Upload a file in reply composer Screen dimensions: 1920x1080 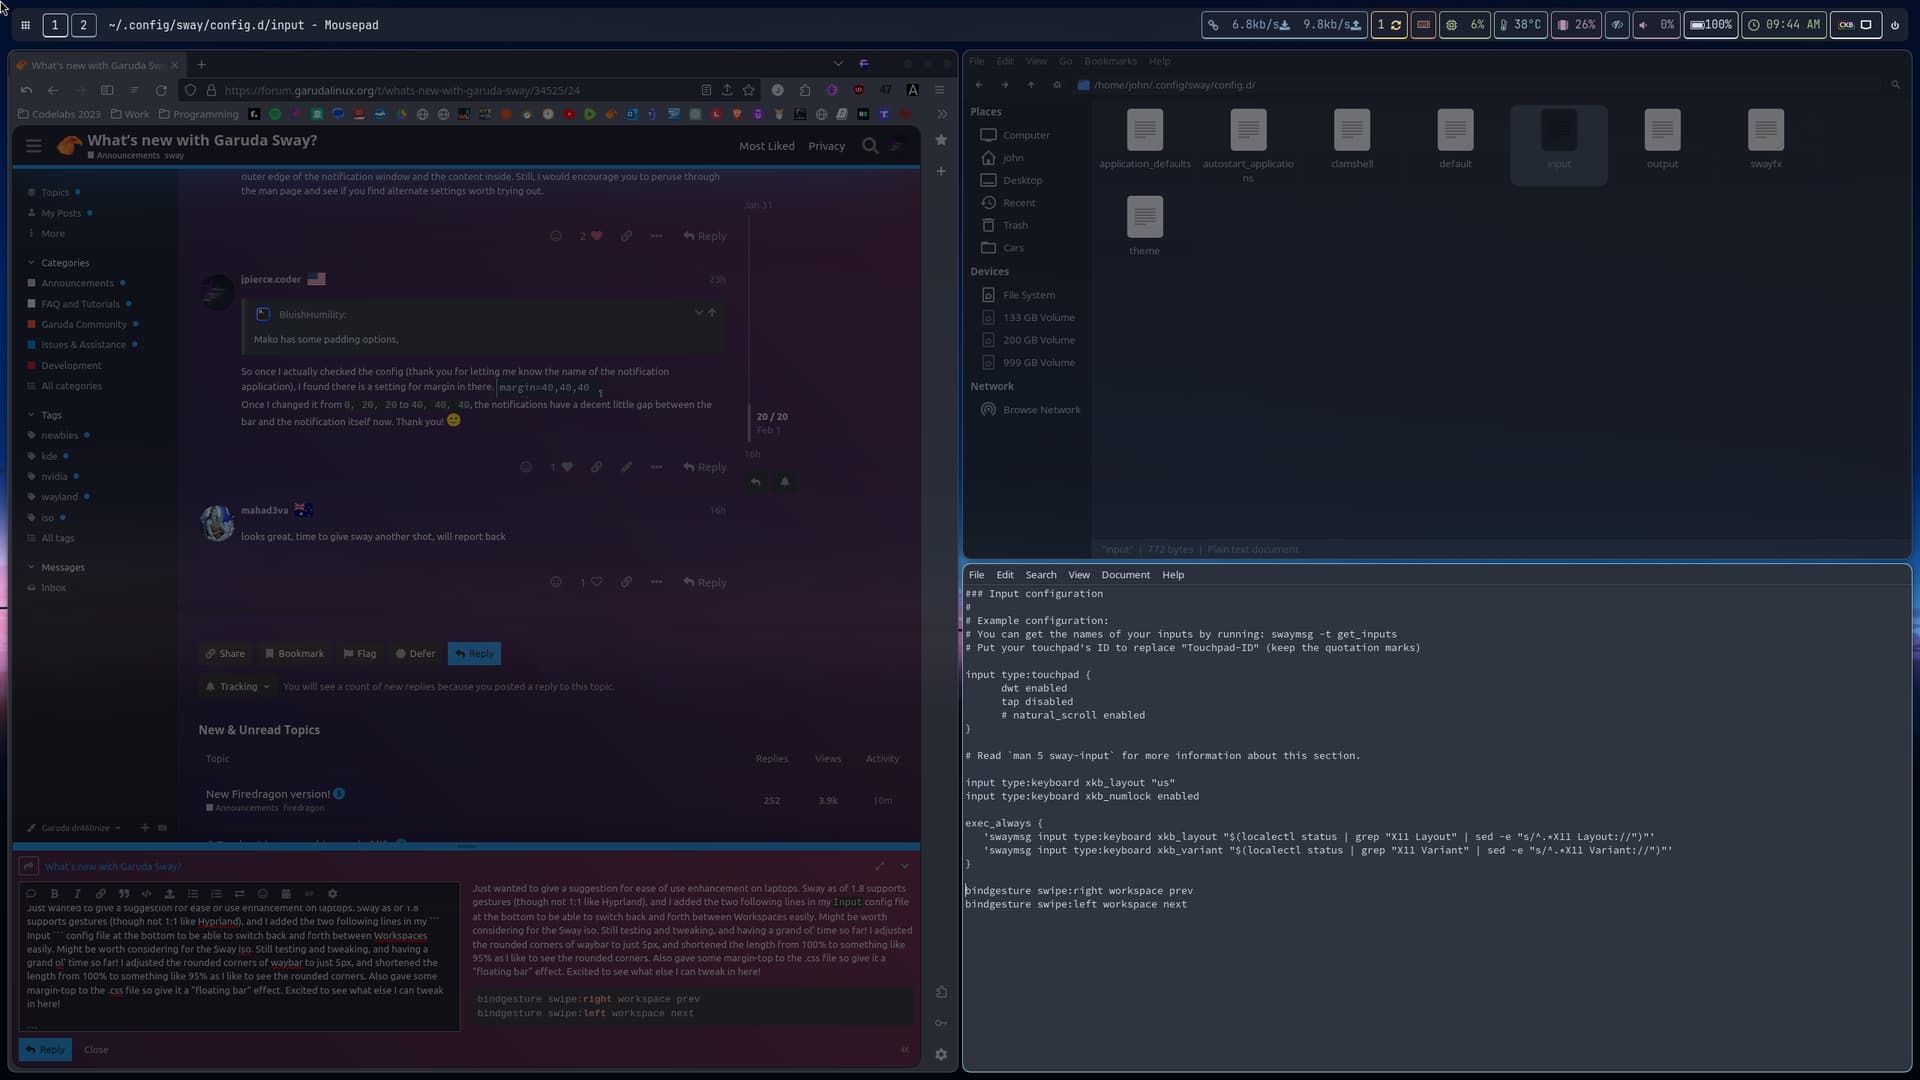[x=170, y=894]
